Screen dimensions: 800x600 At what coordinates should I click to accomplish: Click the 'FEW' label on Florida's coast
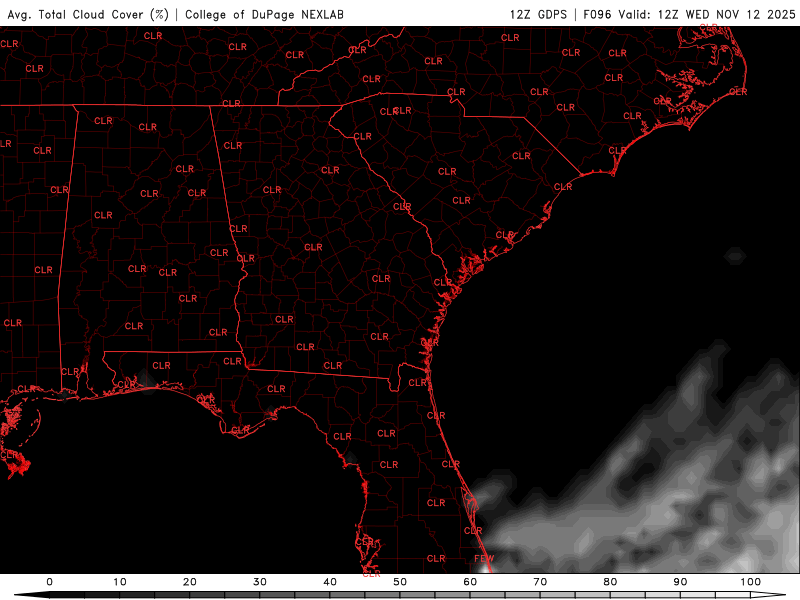click(484, 559)
